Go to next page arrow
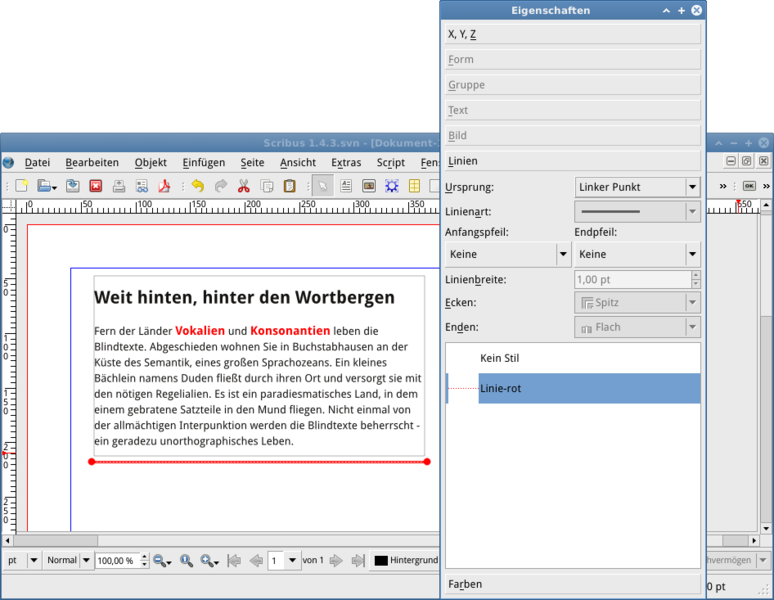Image resolution: width=774 pixels, height=600 pixels. (336, 561)
